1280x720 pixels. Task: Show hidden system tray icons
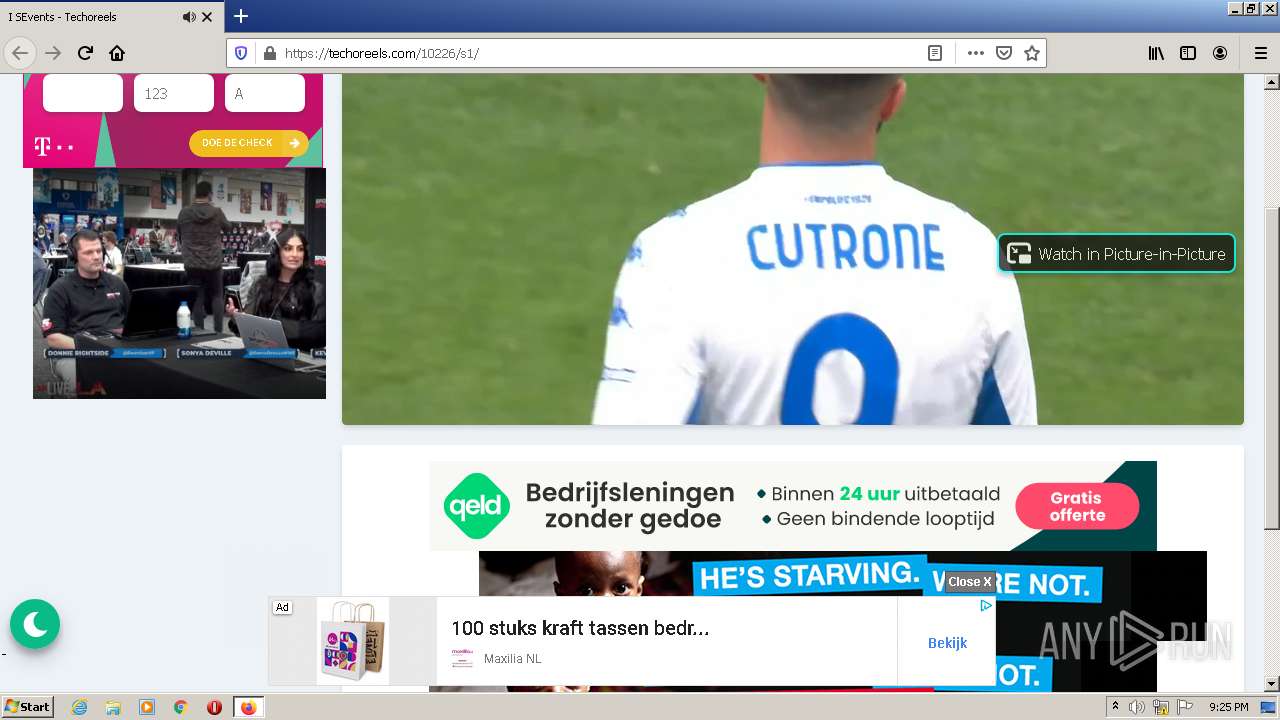[x=1115, y=707]
